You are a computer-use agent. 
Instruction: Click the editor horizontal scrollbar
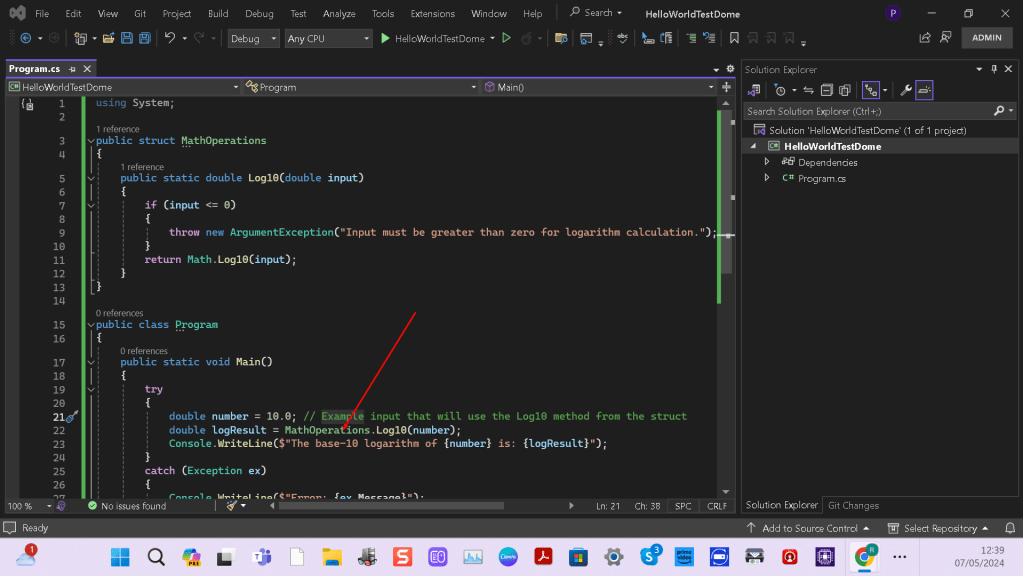391,506
